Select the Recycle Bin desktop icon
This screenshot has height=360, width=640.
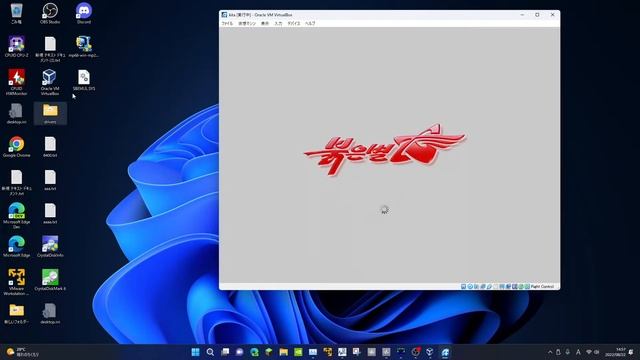tap(16, 13)
